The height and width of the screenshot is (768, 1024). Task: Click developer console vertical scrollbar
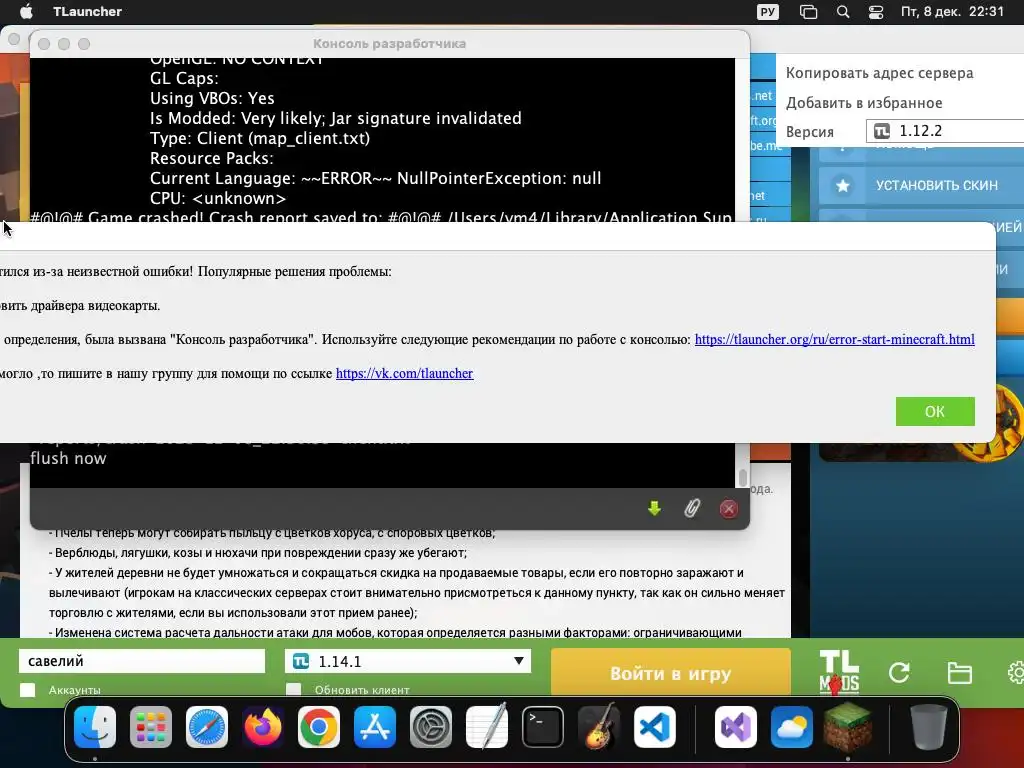click(x=743, y=478)
